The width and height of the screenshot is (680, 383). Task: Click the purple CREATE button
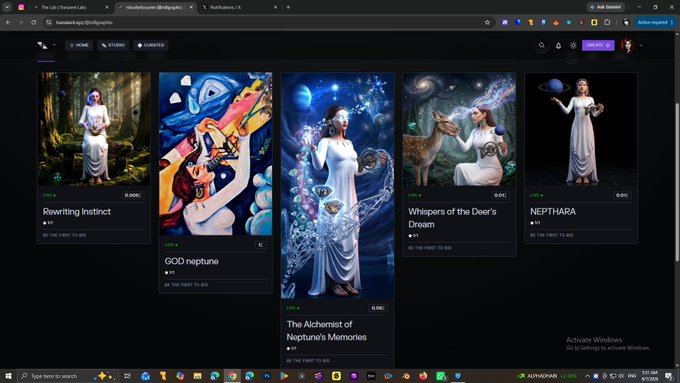click(598, 45)
